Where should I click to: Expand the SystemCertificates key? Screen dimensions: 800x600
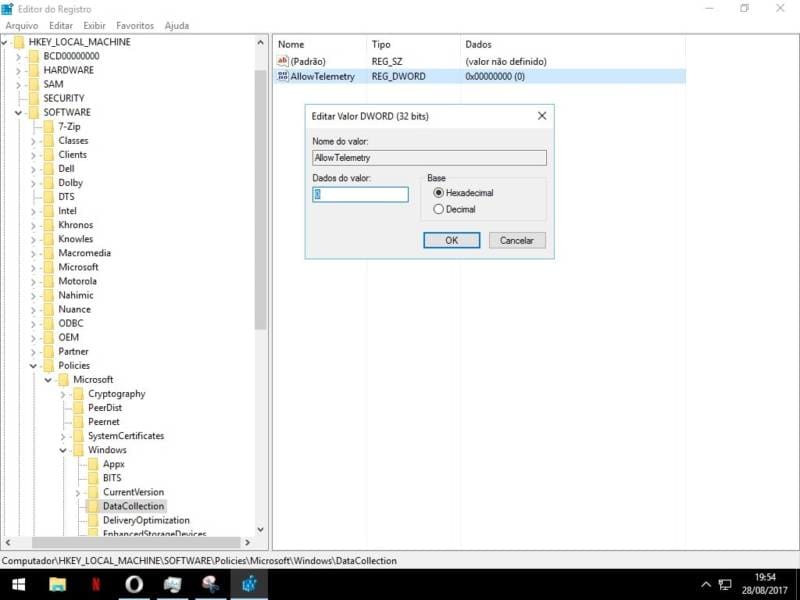click(63, 437)
